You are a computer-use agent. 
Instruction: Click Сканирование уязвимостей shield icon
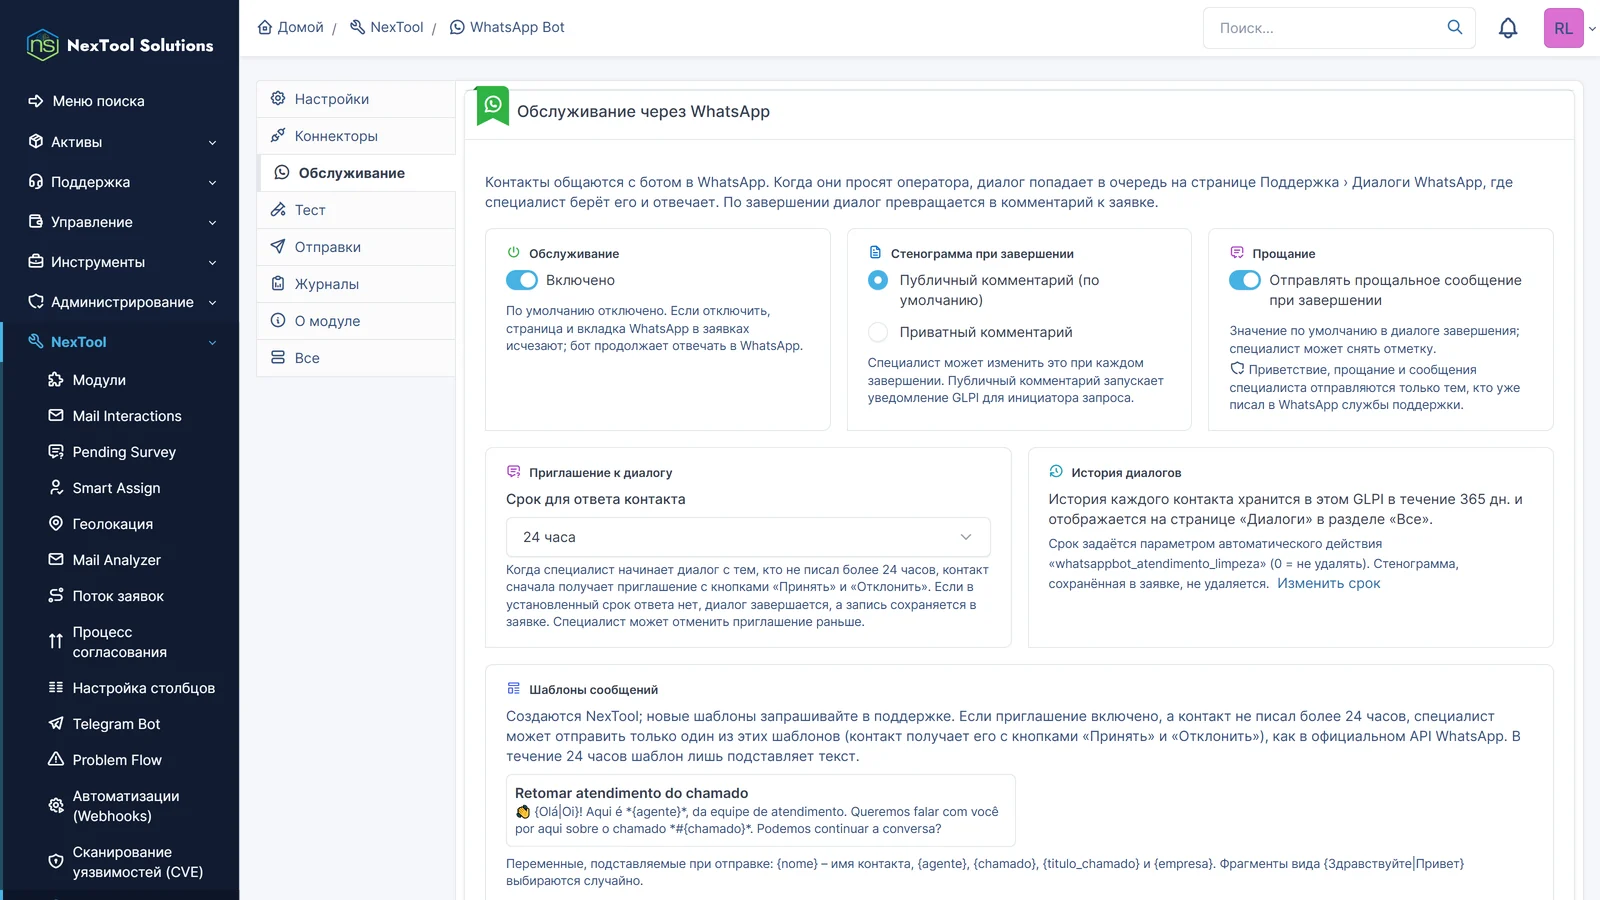(x=56, y=861)
